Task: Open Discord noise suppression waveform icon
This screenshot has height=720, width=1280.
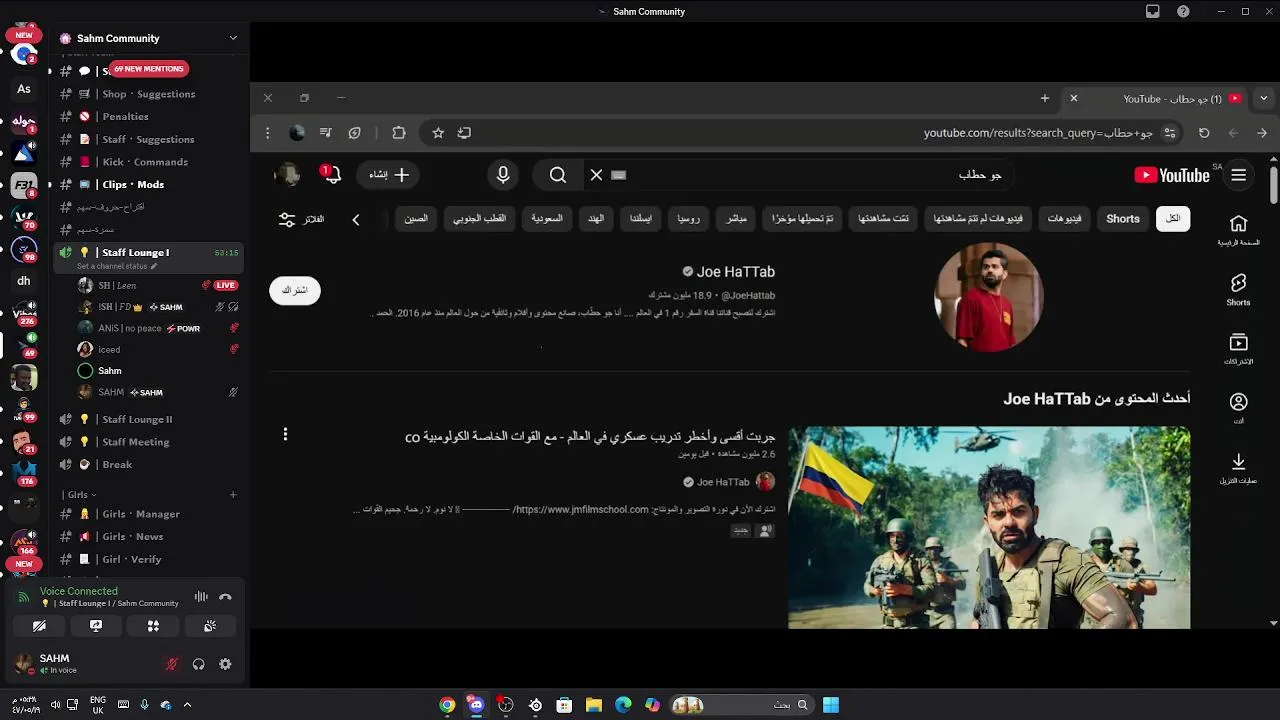Action: (201, 597)
